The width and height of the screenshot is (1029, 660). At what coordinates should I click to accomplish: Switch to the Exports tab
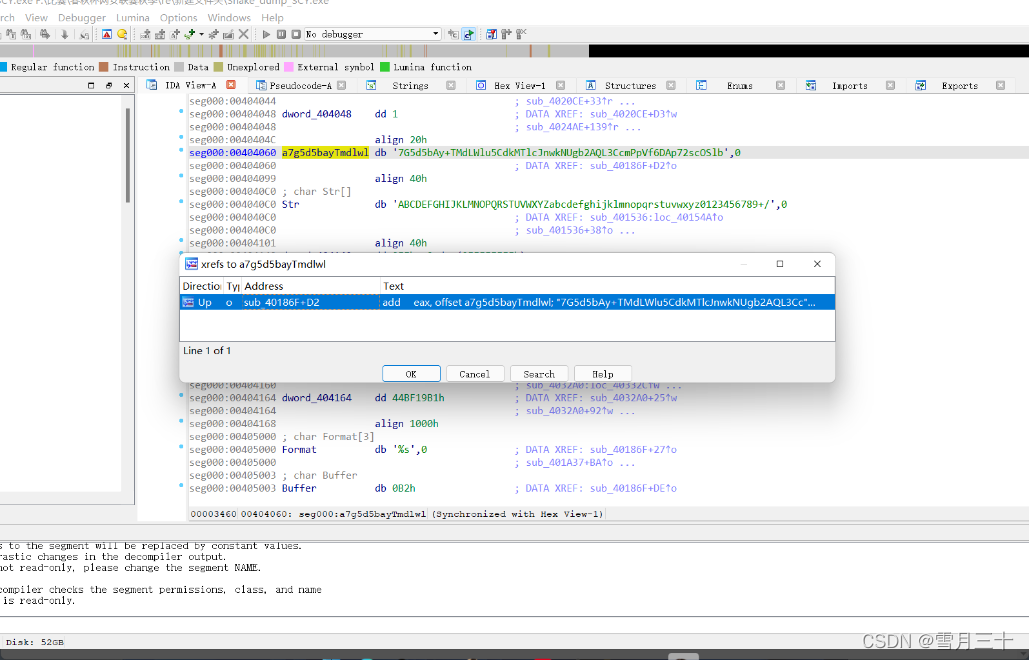[x=959, y=85]
